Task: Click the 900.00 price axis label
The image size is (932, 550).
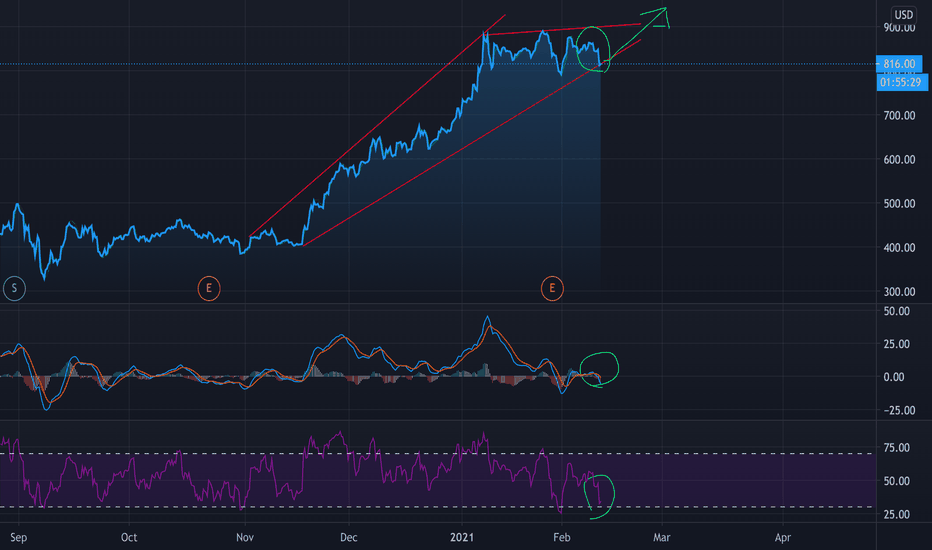Action: tap(899, 27)
